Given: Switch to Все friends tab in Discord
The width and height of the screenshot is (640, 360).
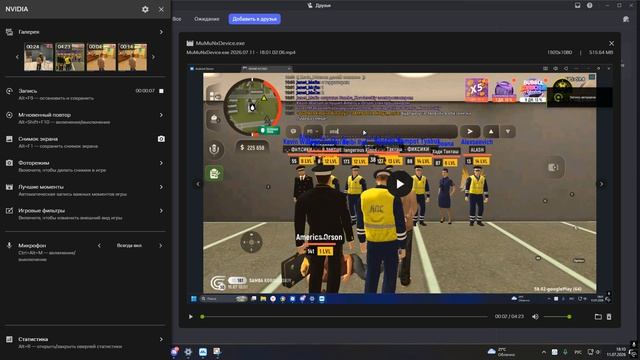Looking at the screenshot, I should tap(177, 19).
